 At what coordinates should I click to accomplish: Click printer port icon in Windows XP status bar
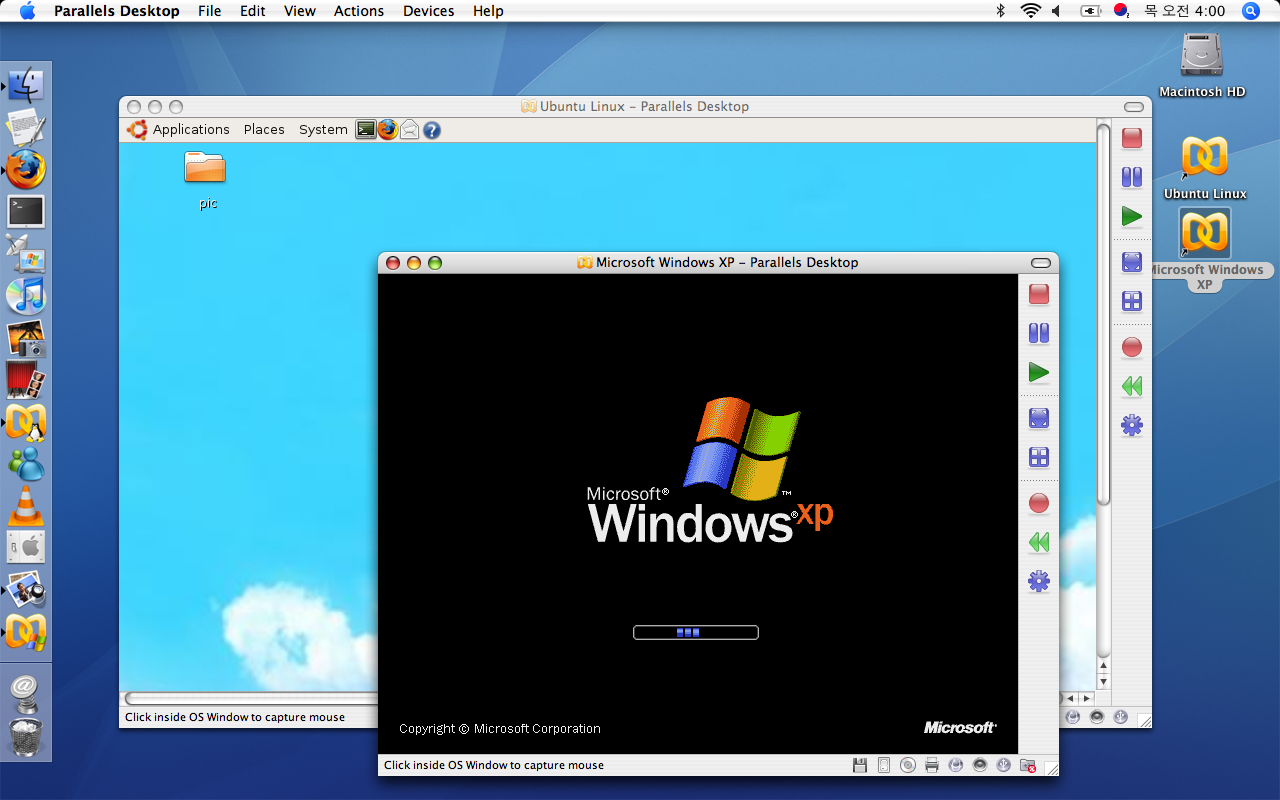click(931, 765)
